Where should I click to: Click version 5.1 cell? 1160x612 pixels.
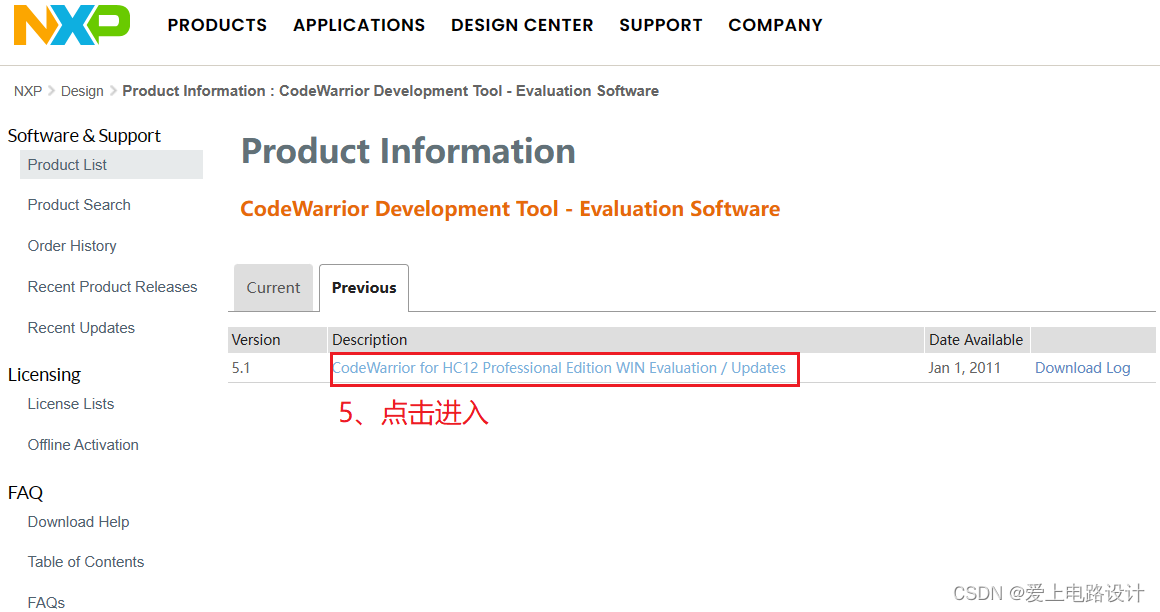(241, 368)
